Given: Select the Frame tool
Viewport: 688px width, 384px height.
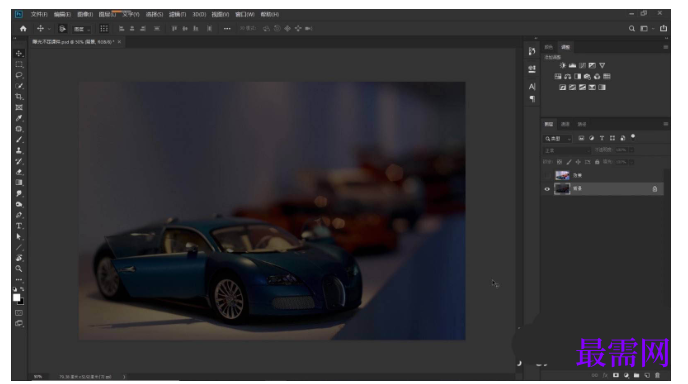Looking at the screenshot, I should [19, 108].
